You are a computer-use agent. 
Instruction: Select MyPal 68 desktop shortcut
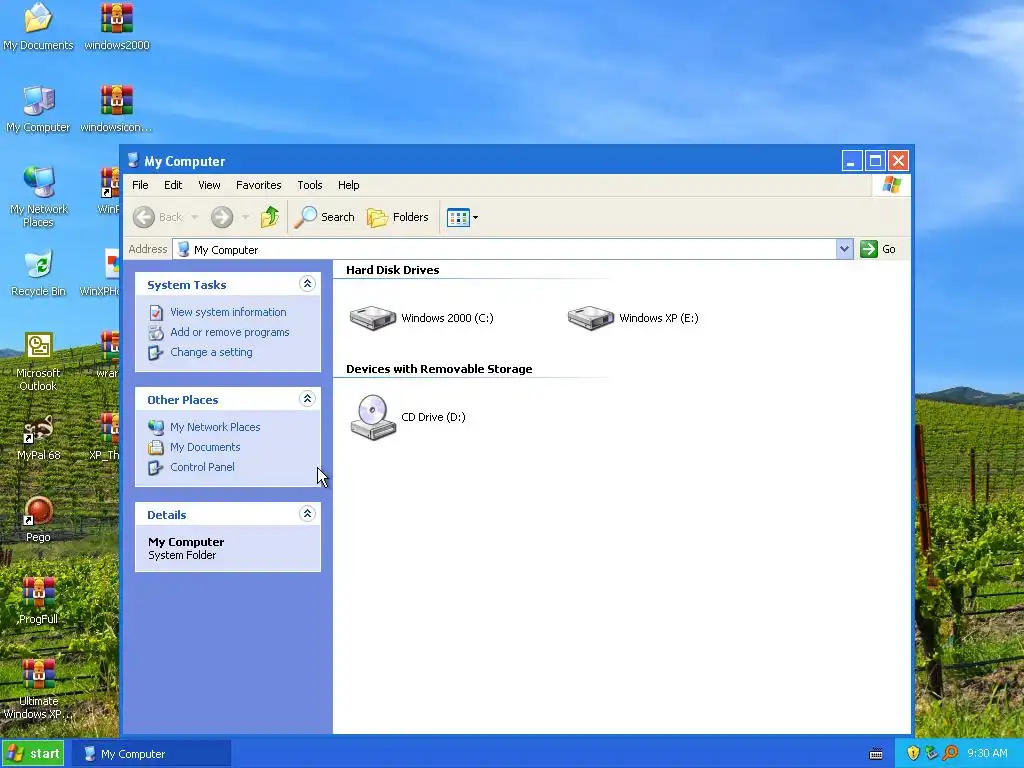38,436
